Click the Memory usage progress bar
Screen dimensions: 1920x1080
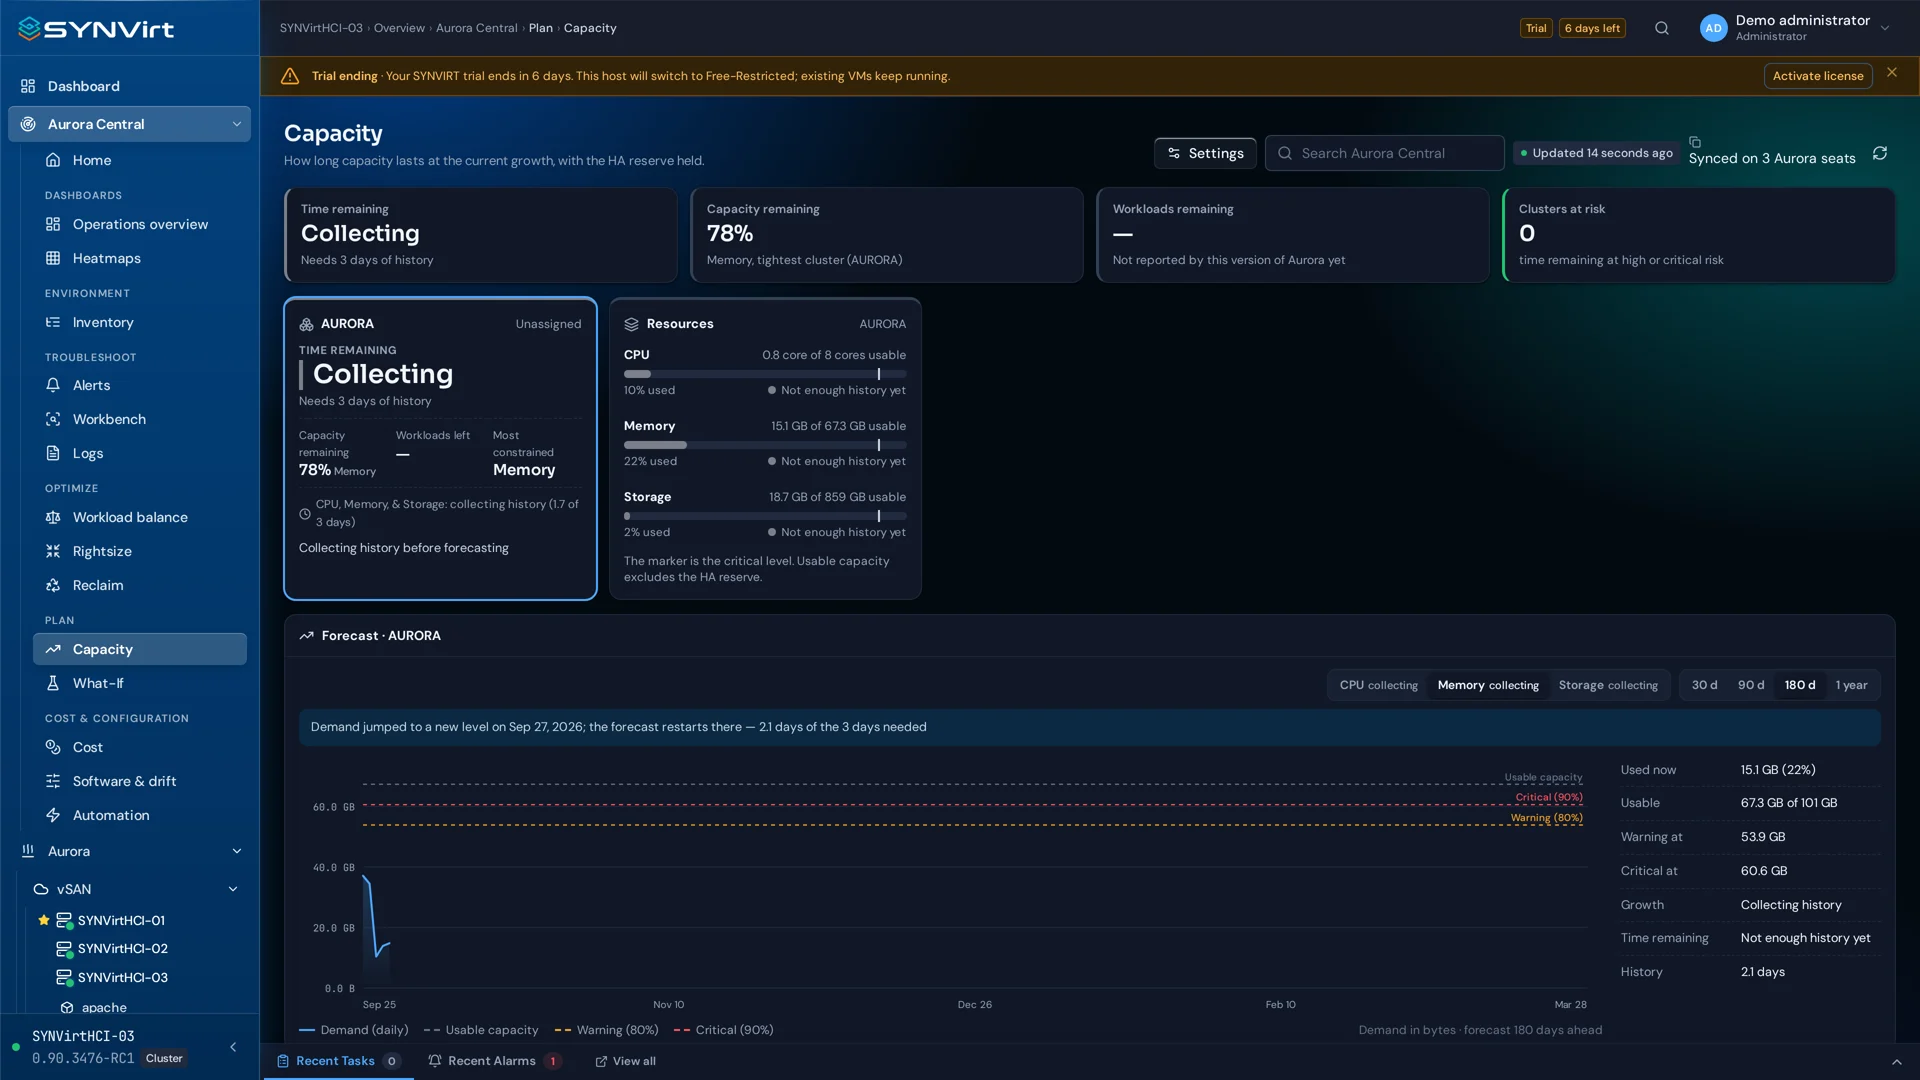pos(765,445)
